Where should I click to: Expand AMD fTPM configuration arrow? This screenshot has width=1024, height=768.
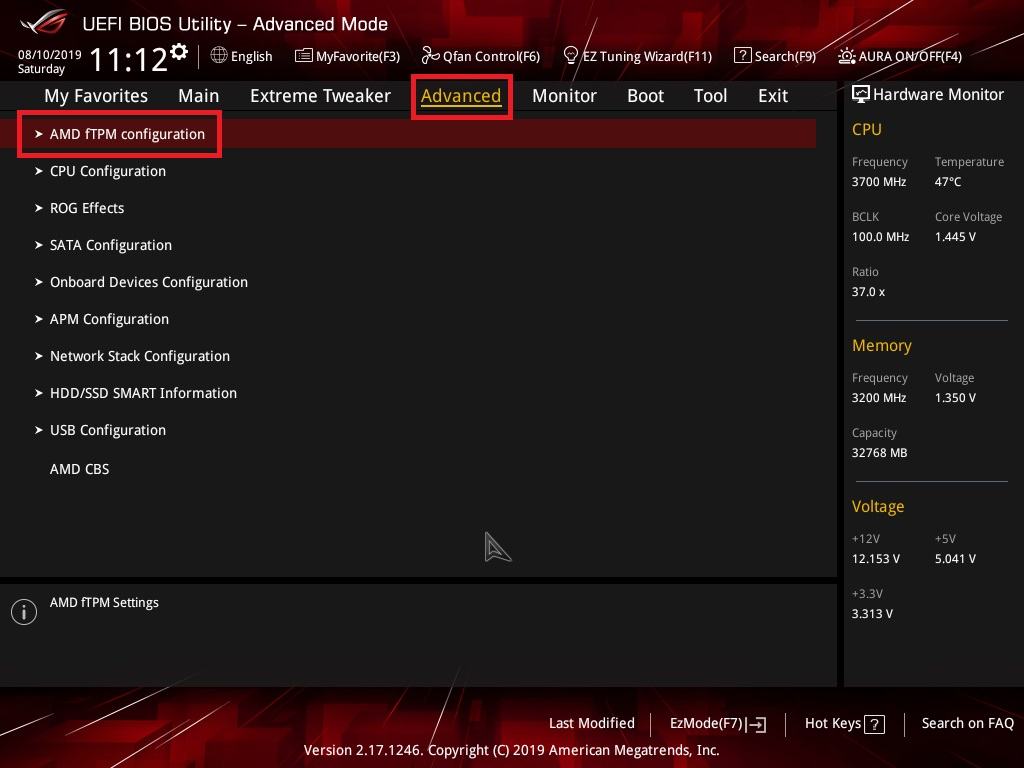pyautogui.click(x=39, y=134)
